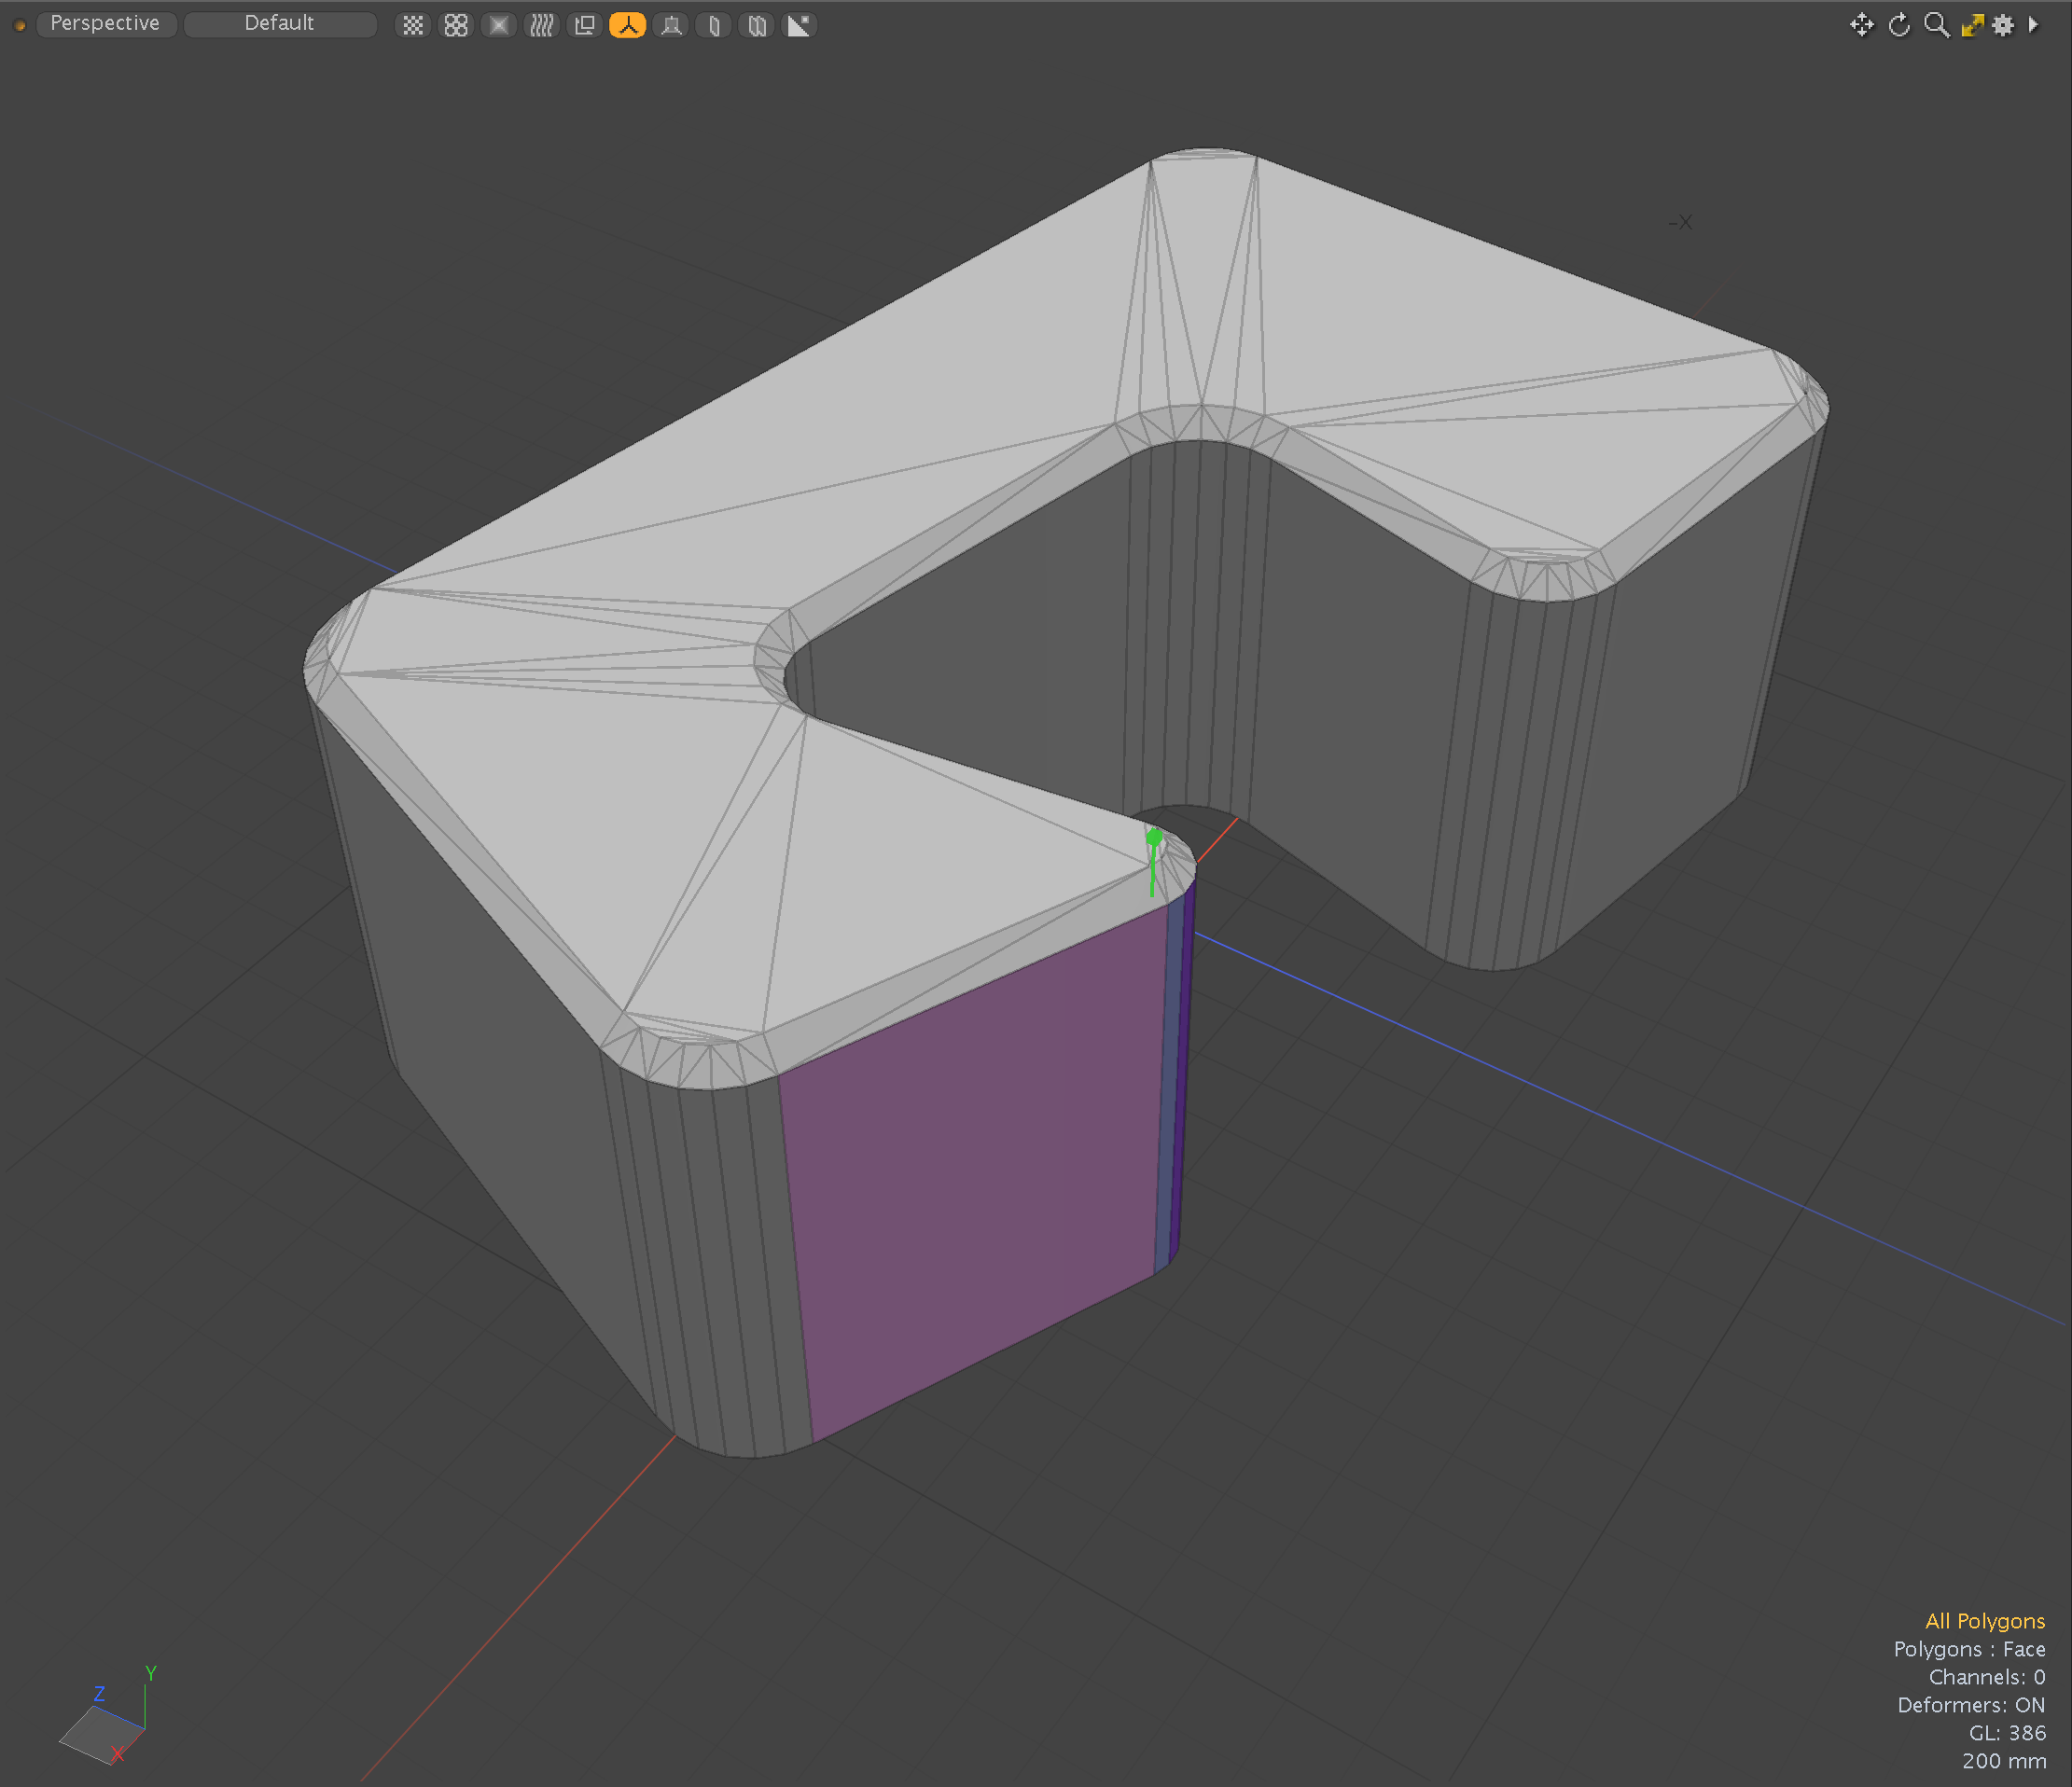Screen dimensions: 2072x1787
Task: Click the viewport pan (move arrows) icon
Action: tap(1861, 25)
